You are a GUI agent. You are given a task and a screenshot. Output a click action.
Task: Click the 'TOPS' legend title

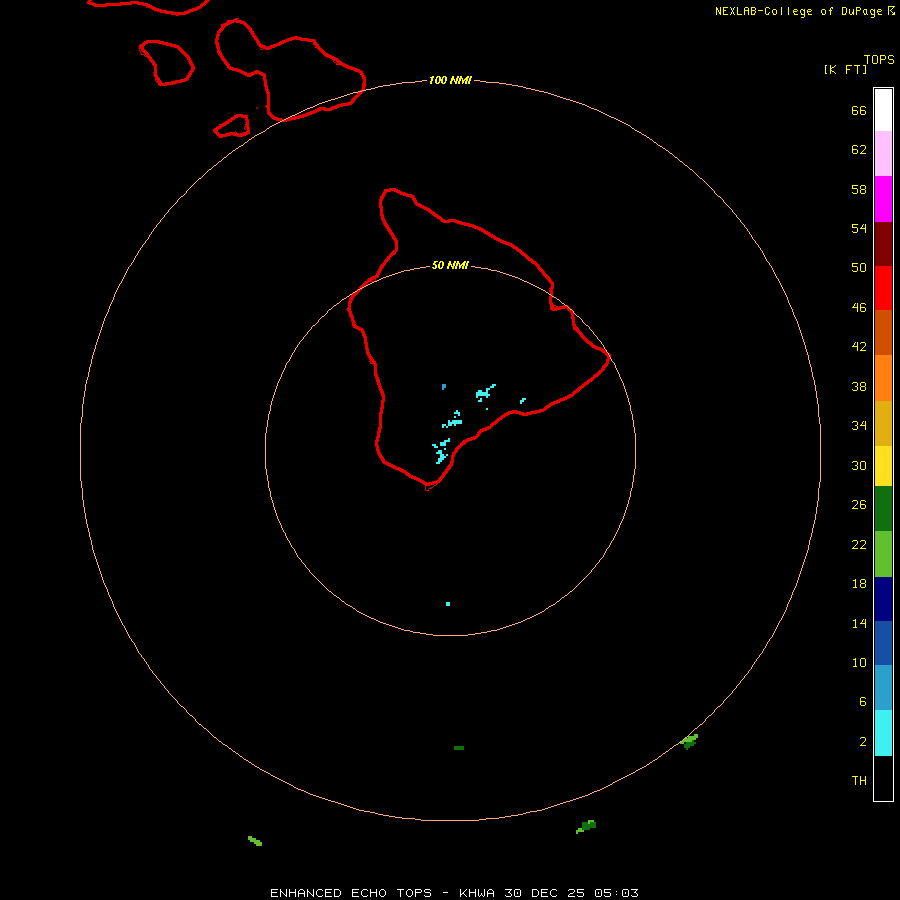(879, 60)
